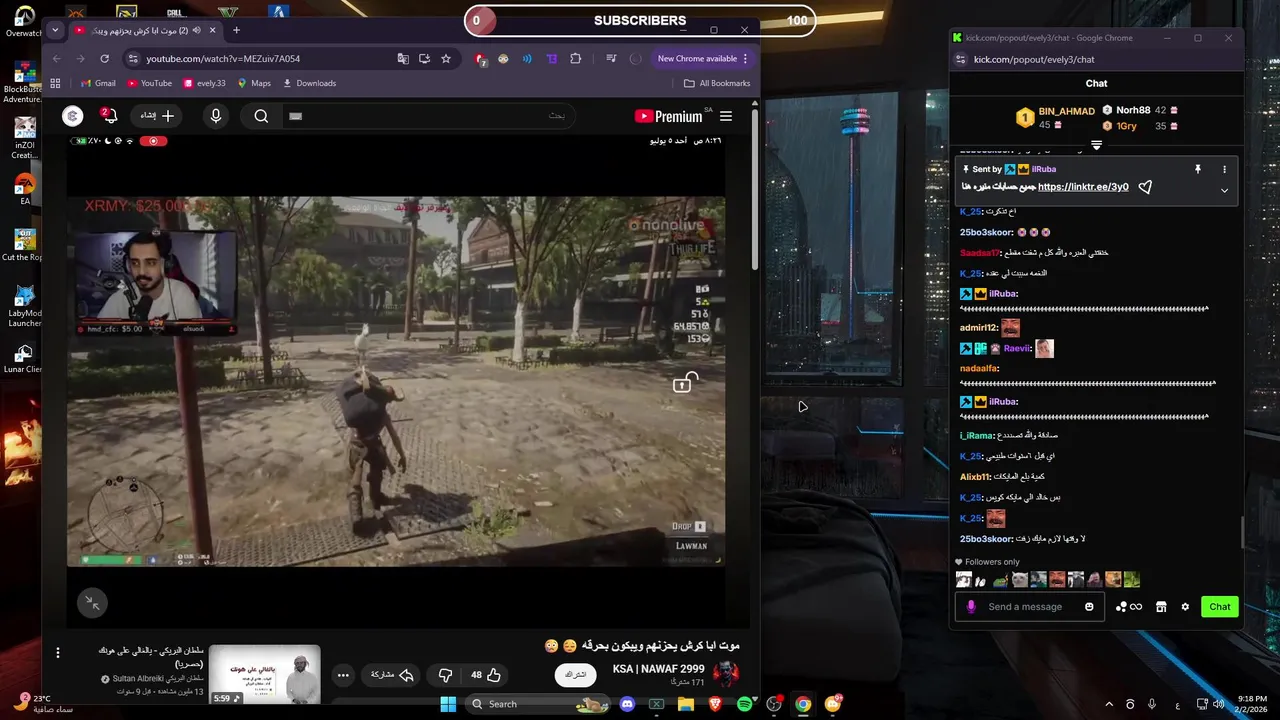Screen dimensions: 1280x720
Task: Click the share button below video
Action: point(392,675)
